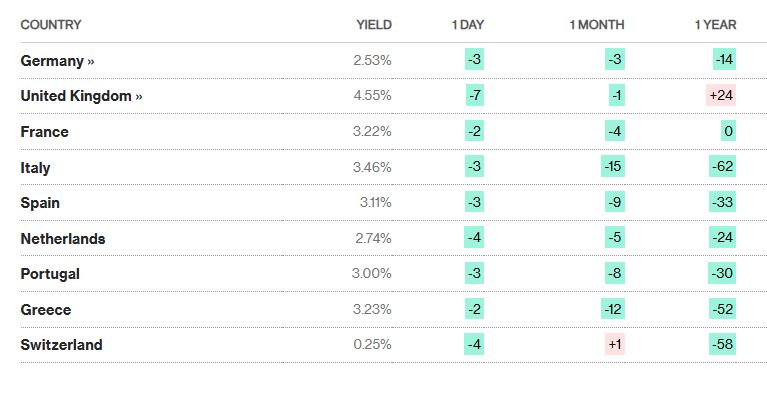
Task: Click the 1 DAY column header
Action: [x=468, y=25]
